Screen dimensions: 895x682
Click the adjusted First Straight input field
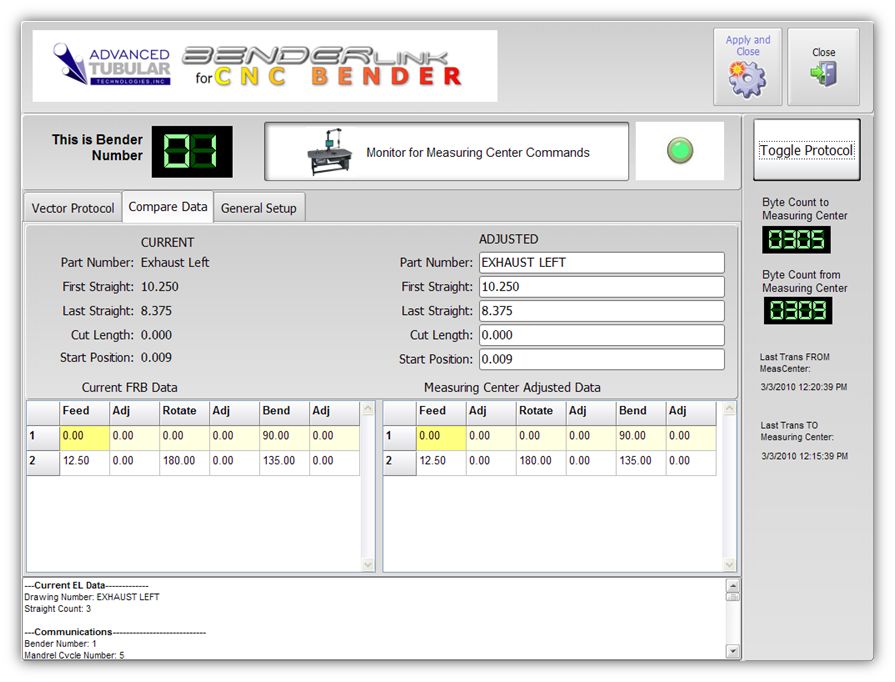point(601,287)
